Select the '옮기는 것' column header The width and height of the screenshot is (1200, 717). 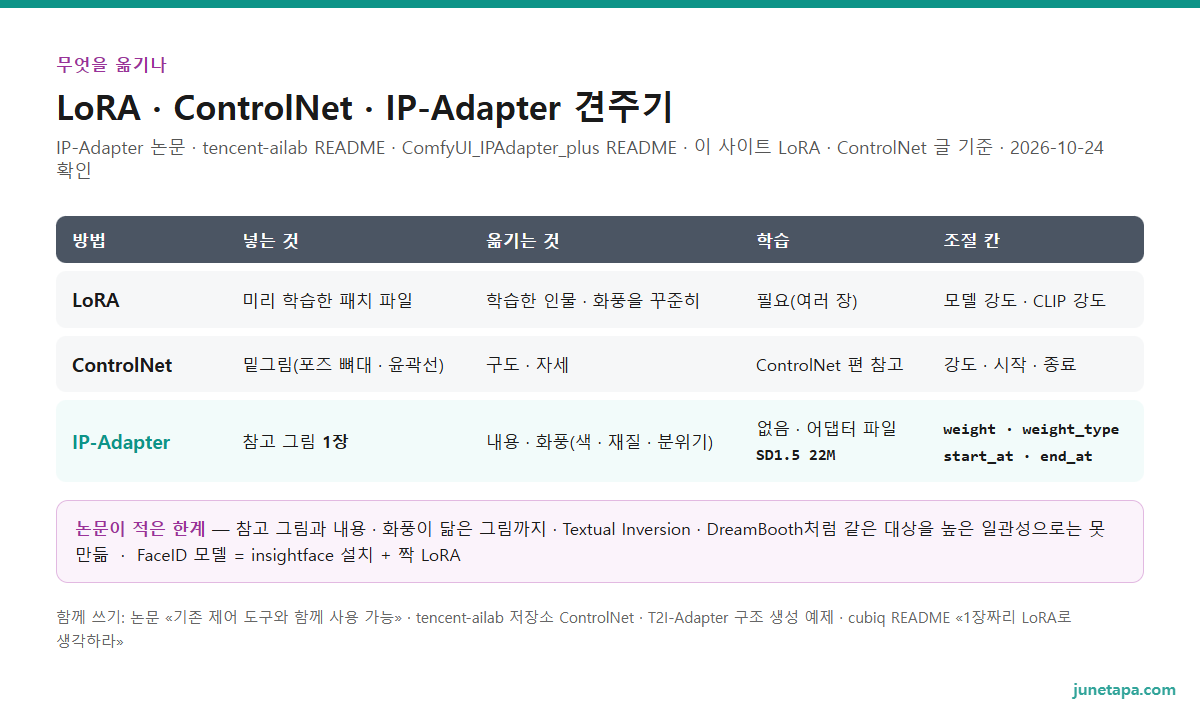(523, 240)
